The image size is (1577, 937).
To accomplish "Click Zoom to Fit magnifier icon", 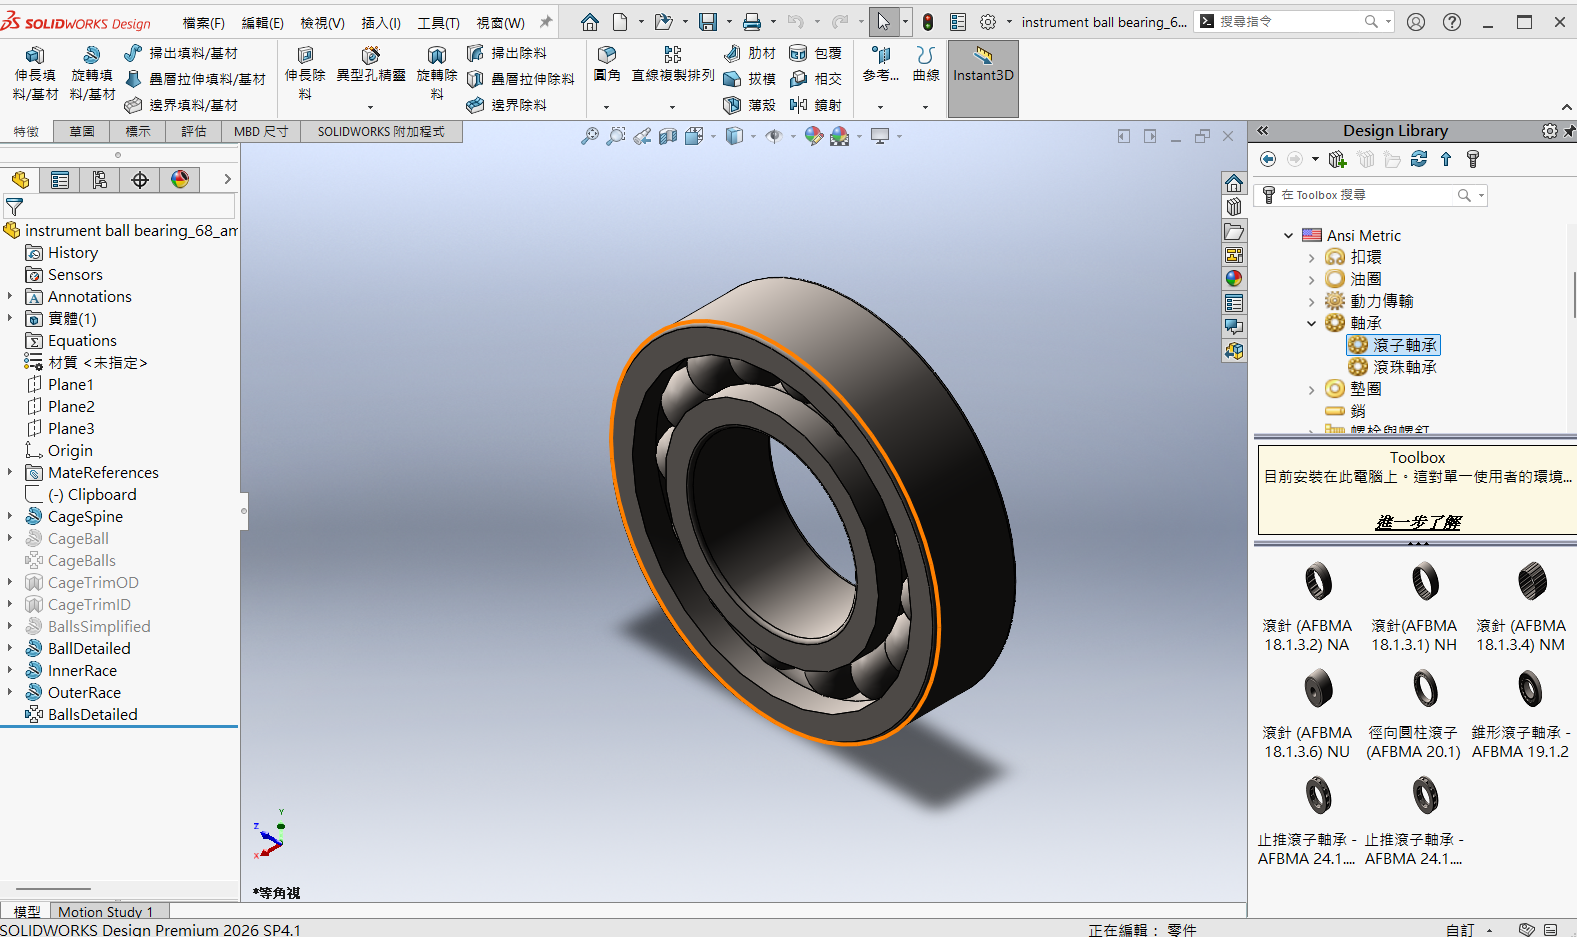I will (590, 136).
